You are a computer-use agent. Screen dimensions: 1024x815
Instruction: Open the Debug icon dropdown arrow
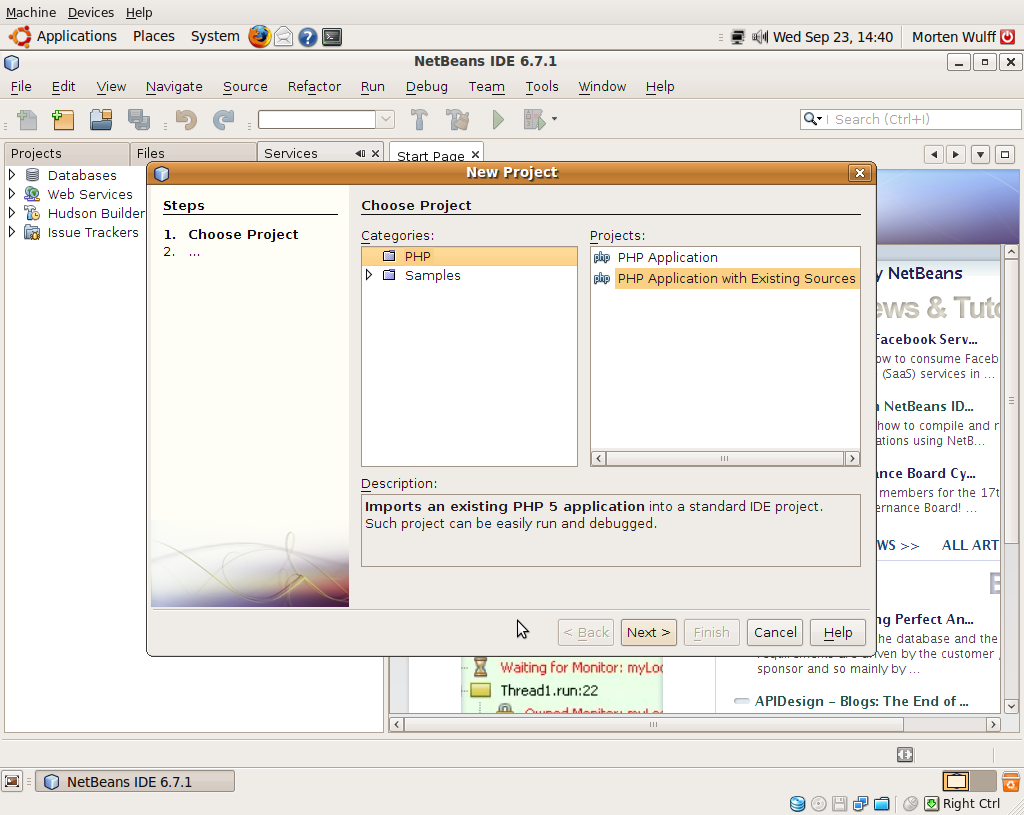[x=554, y=119]
